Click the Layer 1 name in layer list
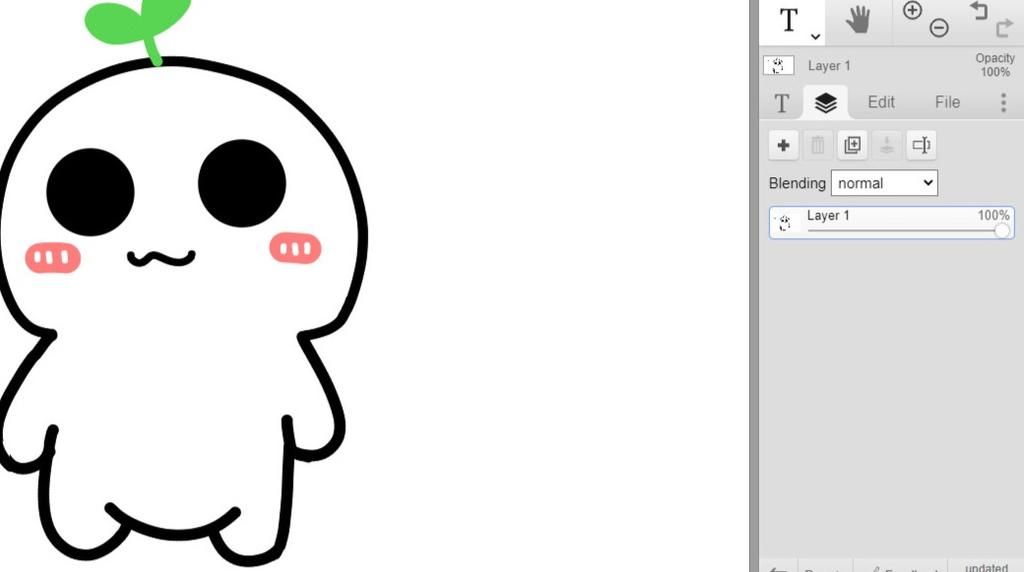The height and width of the screenshot is (572, 1024). pyautogui.click(x=828, y=215)
